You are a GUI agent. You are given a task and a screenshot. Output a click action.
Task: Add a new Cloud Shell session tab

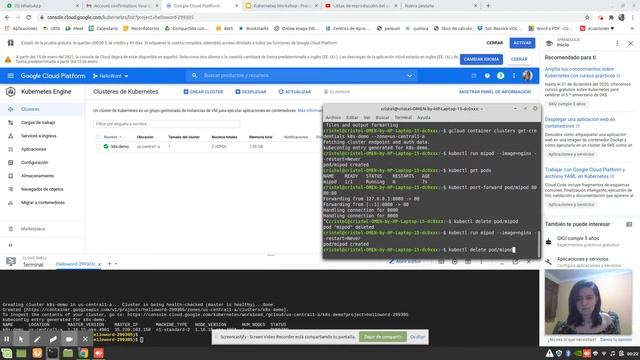[109, 264]
